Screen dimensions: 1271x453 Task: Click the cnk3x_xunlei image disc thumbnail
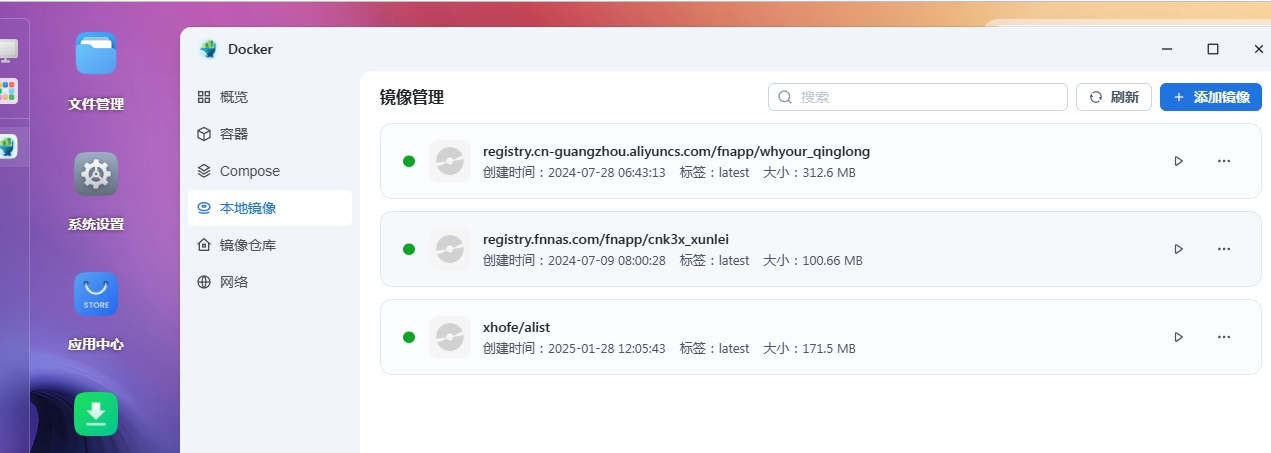450,249
